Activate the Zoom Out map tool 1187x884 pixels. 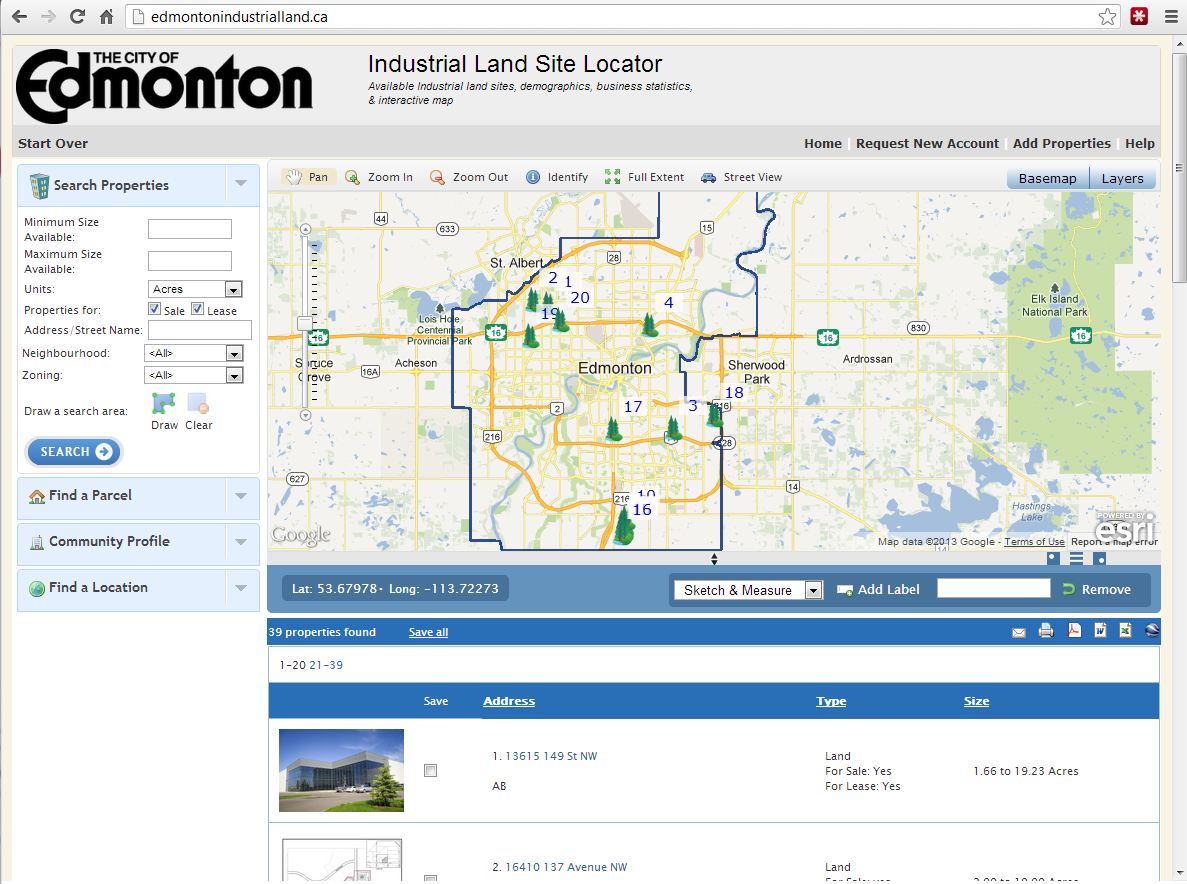[469, 177]
